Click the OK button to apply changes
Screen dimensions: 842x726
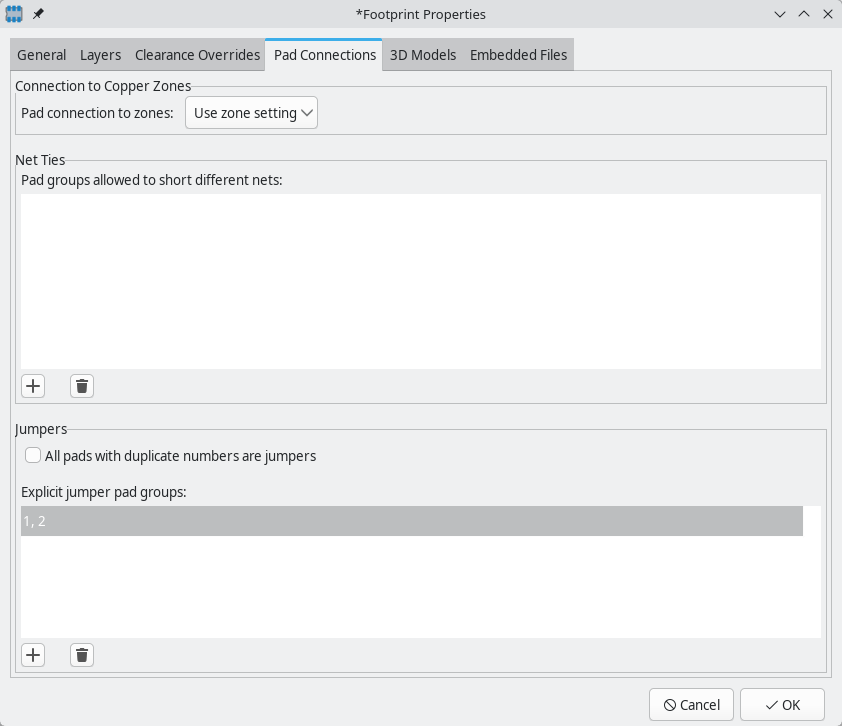click(x=782, y=704)
